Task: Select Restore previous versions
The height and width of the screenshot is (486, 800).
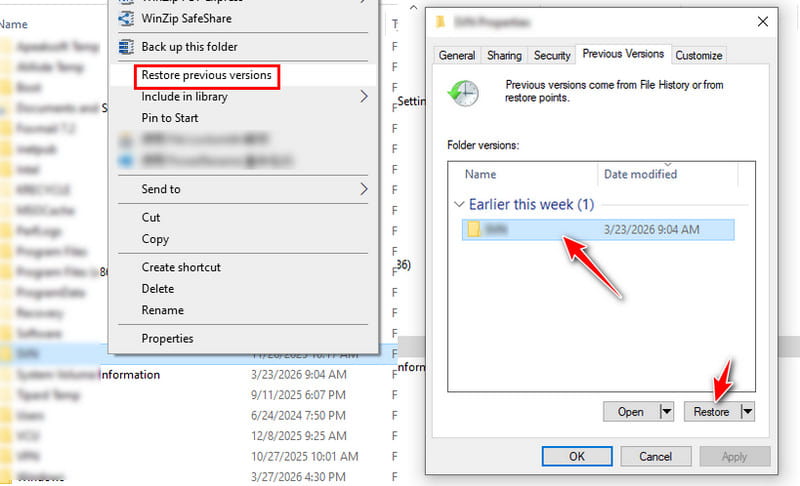Action: [206, 75]
